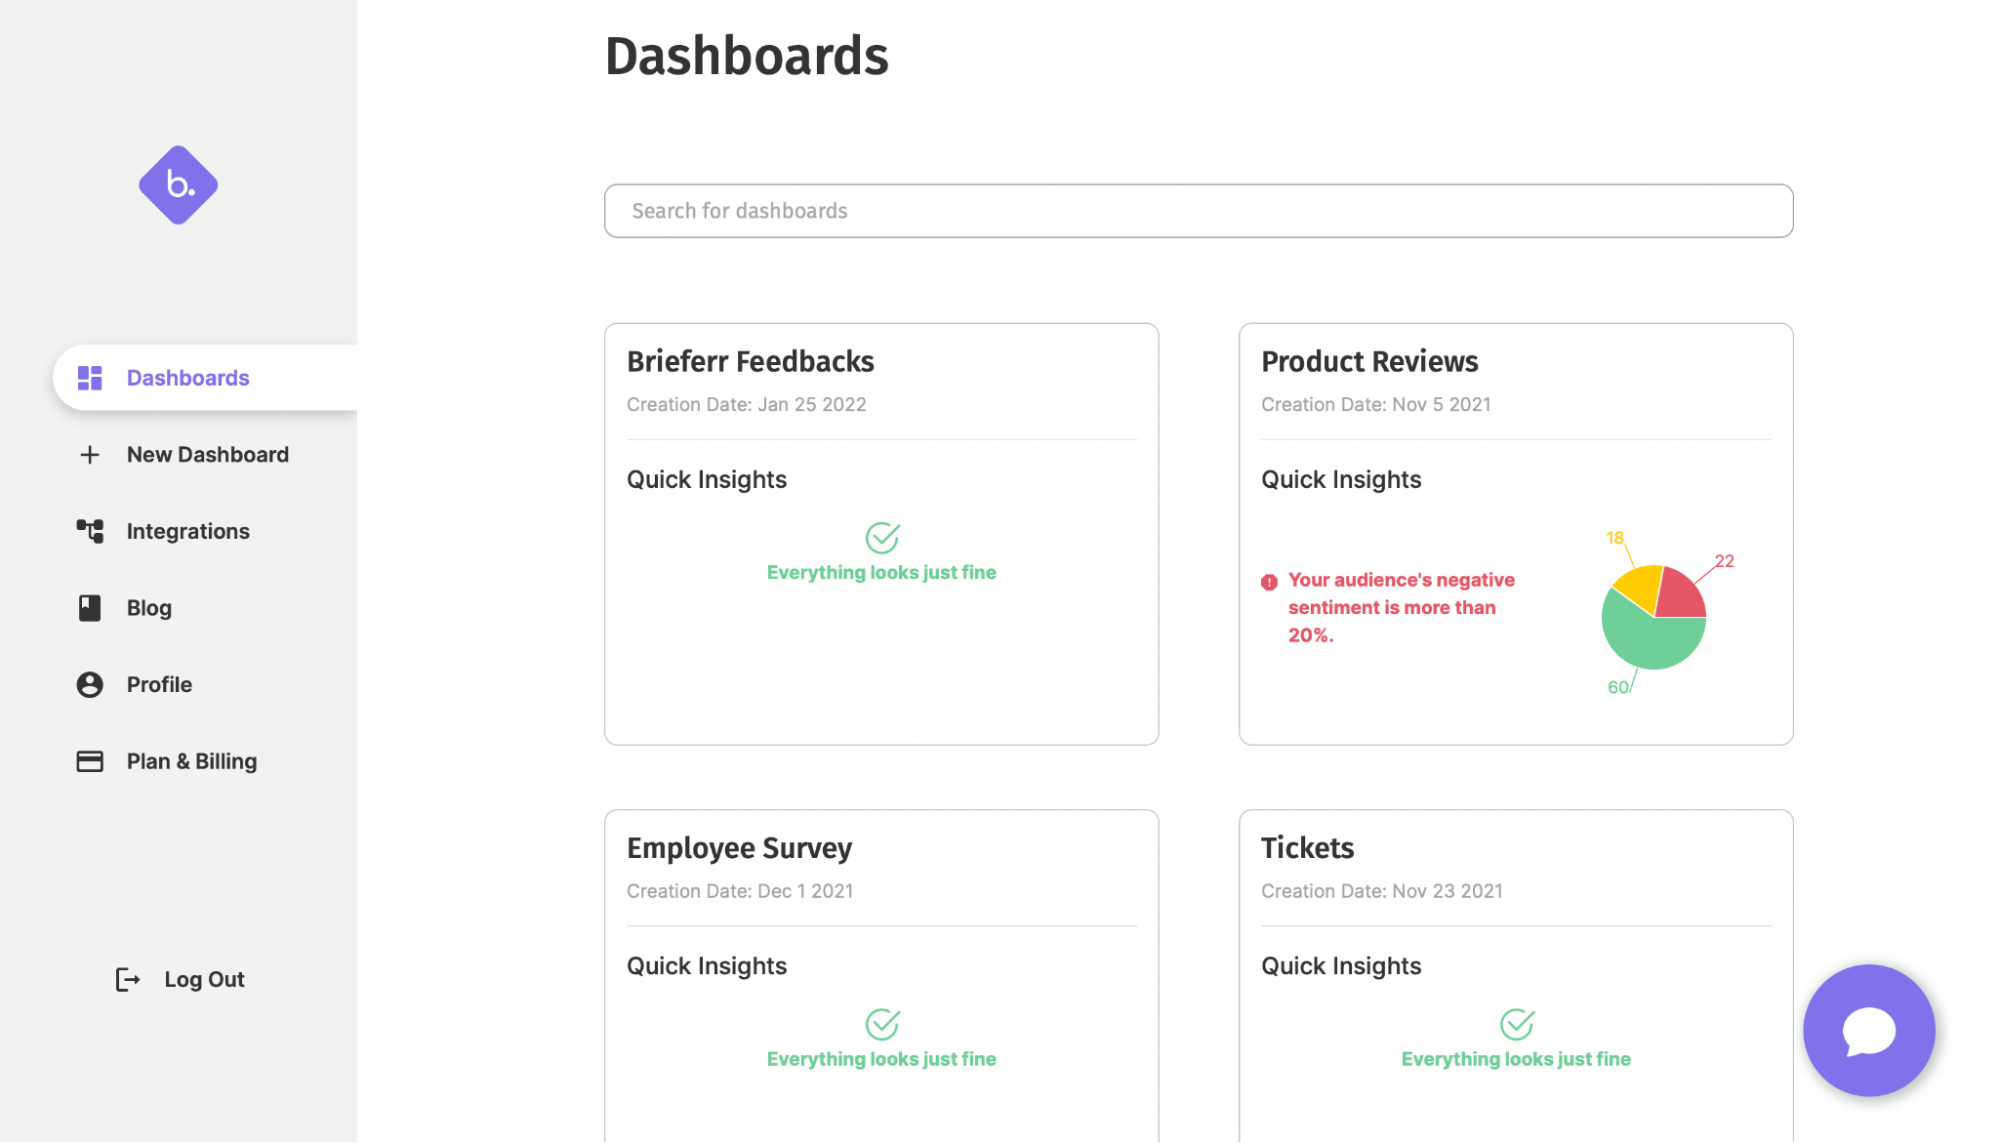Image resolution: width=1999 pixels, height=1143 pixels.
Task: Open the Brieferr Feedbacks dashboard title
Action: pos(750,362)
